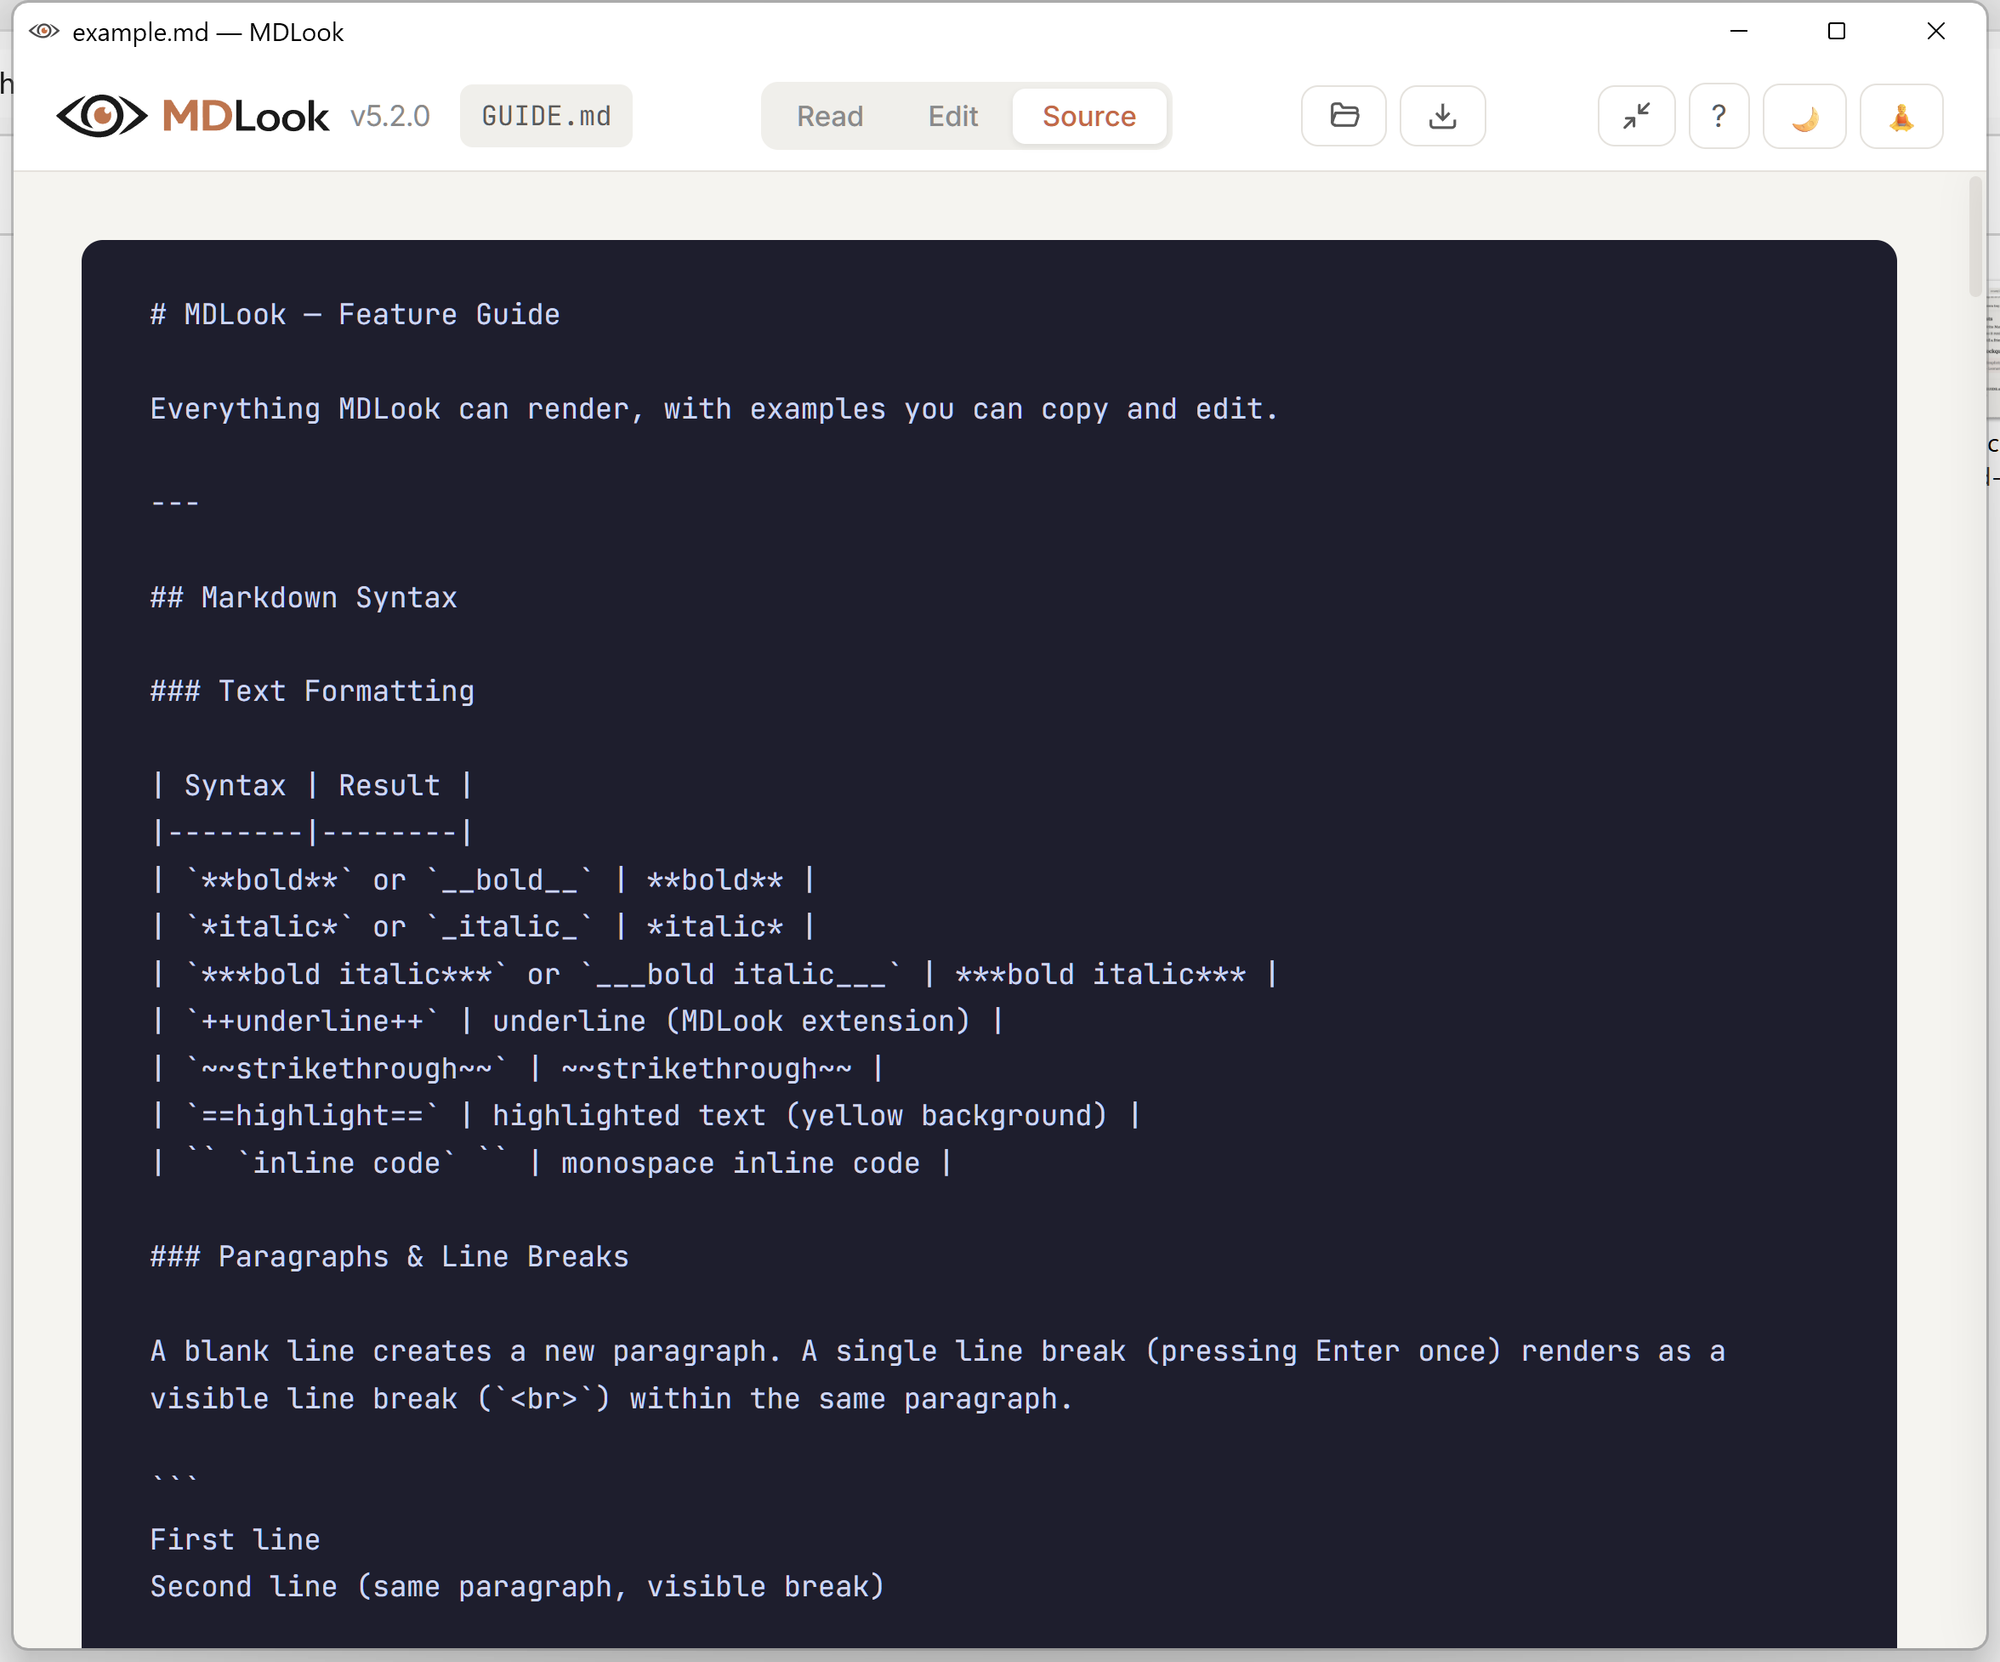Click the 'First line' text
This screenshot has height=1662, width=2000.
235,1540
